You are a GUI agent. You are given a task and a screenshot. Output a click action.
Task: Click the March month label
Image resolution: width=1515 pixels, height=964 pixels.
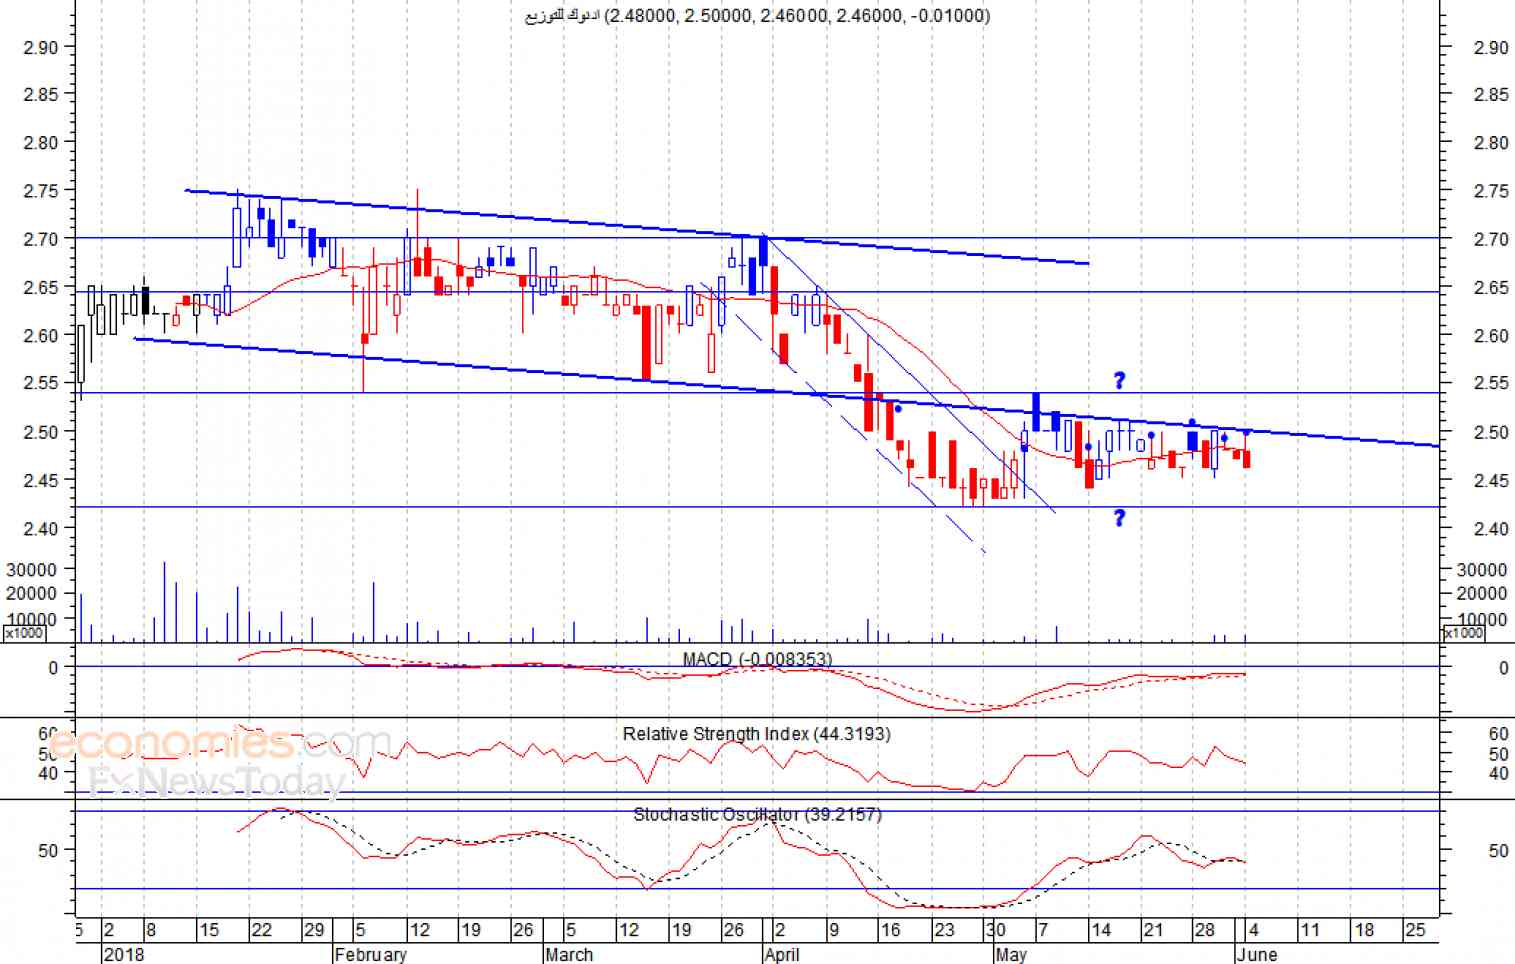click(x=569, y=954)
